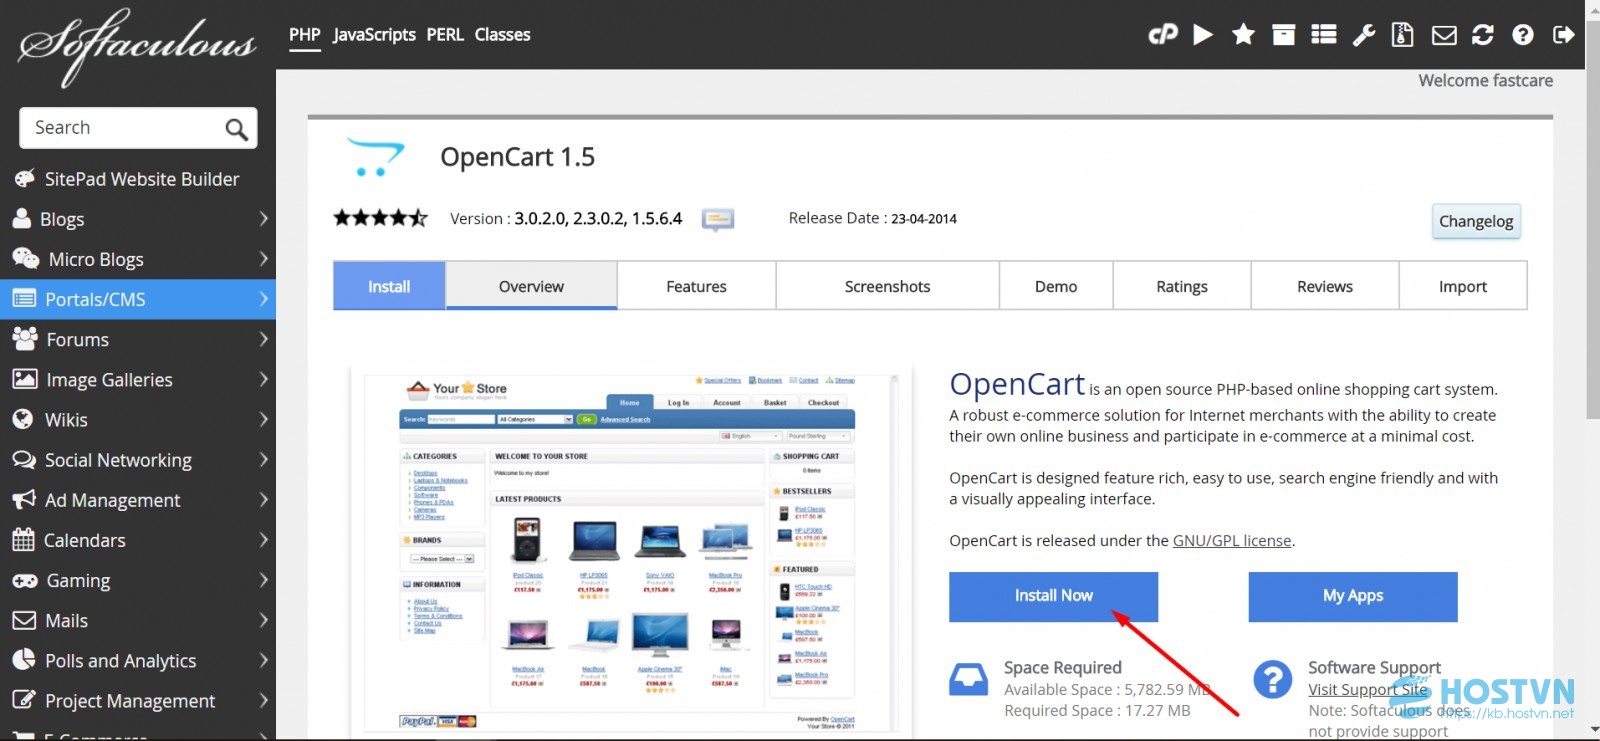Click the Space Required disk icon
Viewport: 1600px width, 741px height.
click(968, 680)
